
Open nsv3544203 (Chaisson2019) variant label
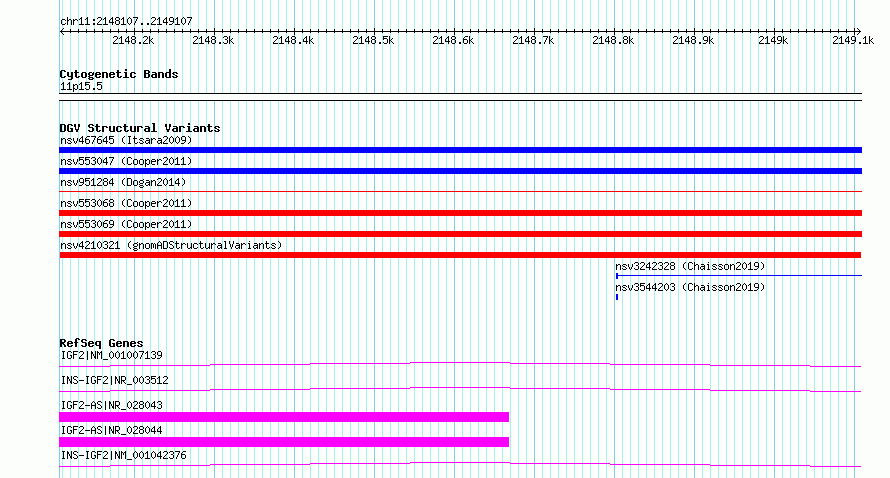point(690,287)
